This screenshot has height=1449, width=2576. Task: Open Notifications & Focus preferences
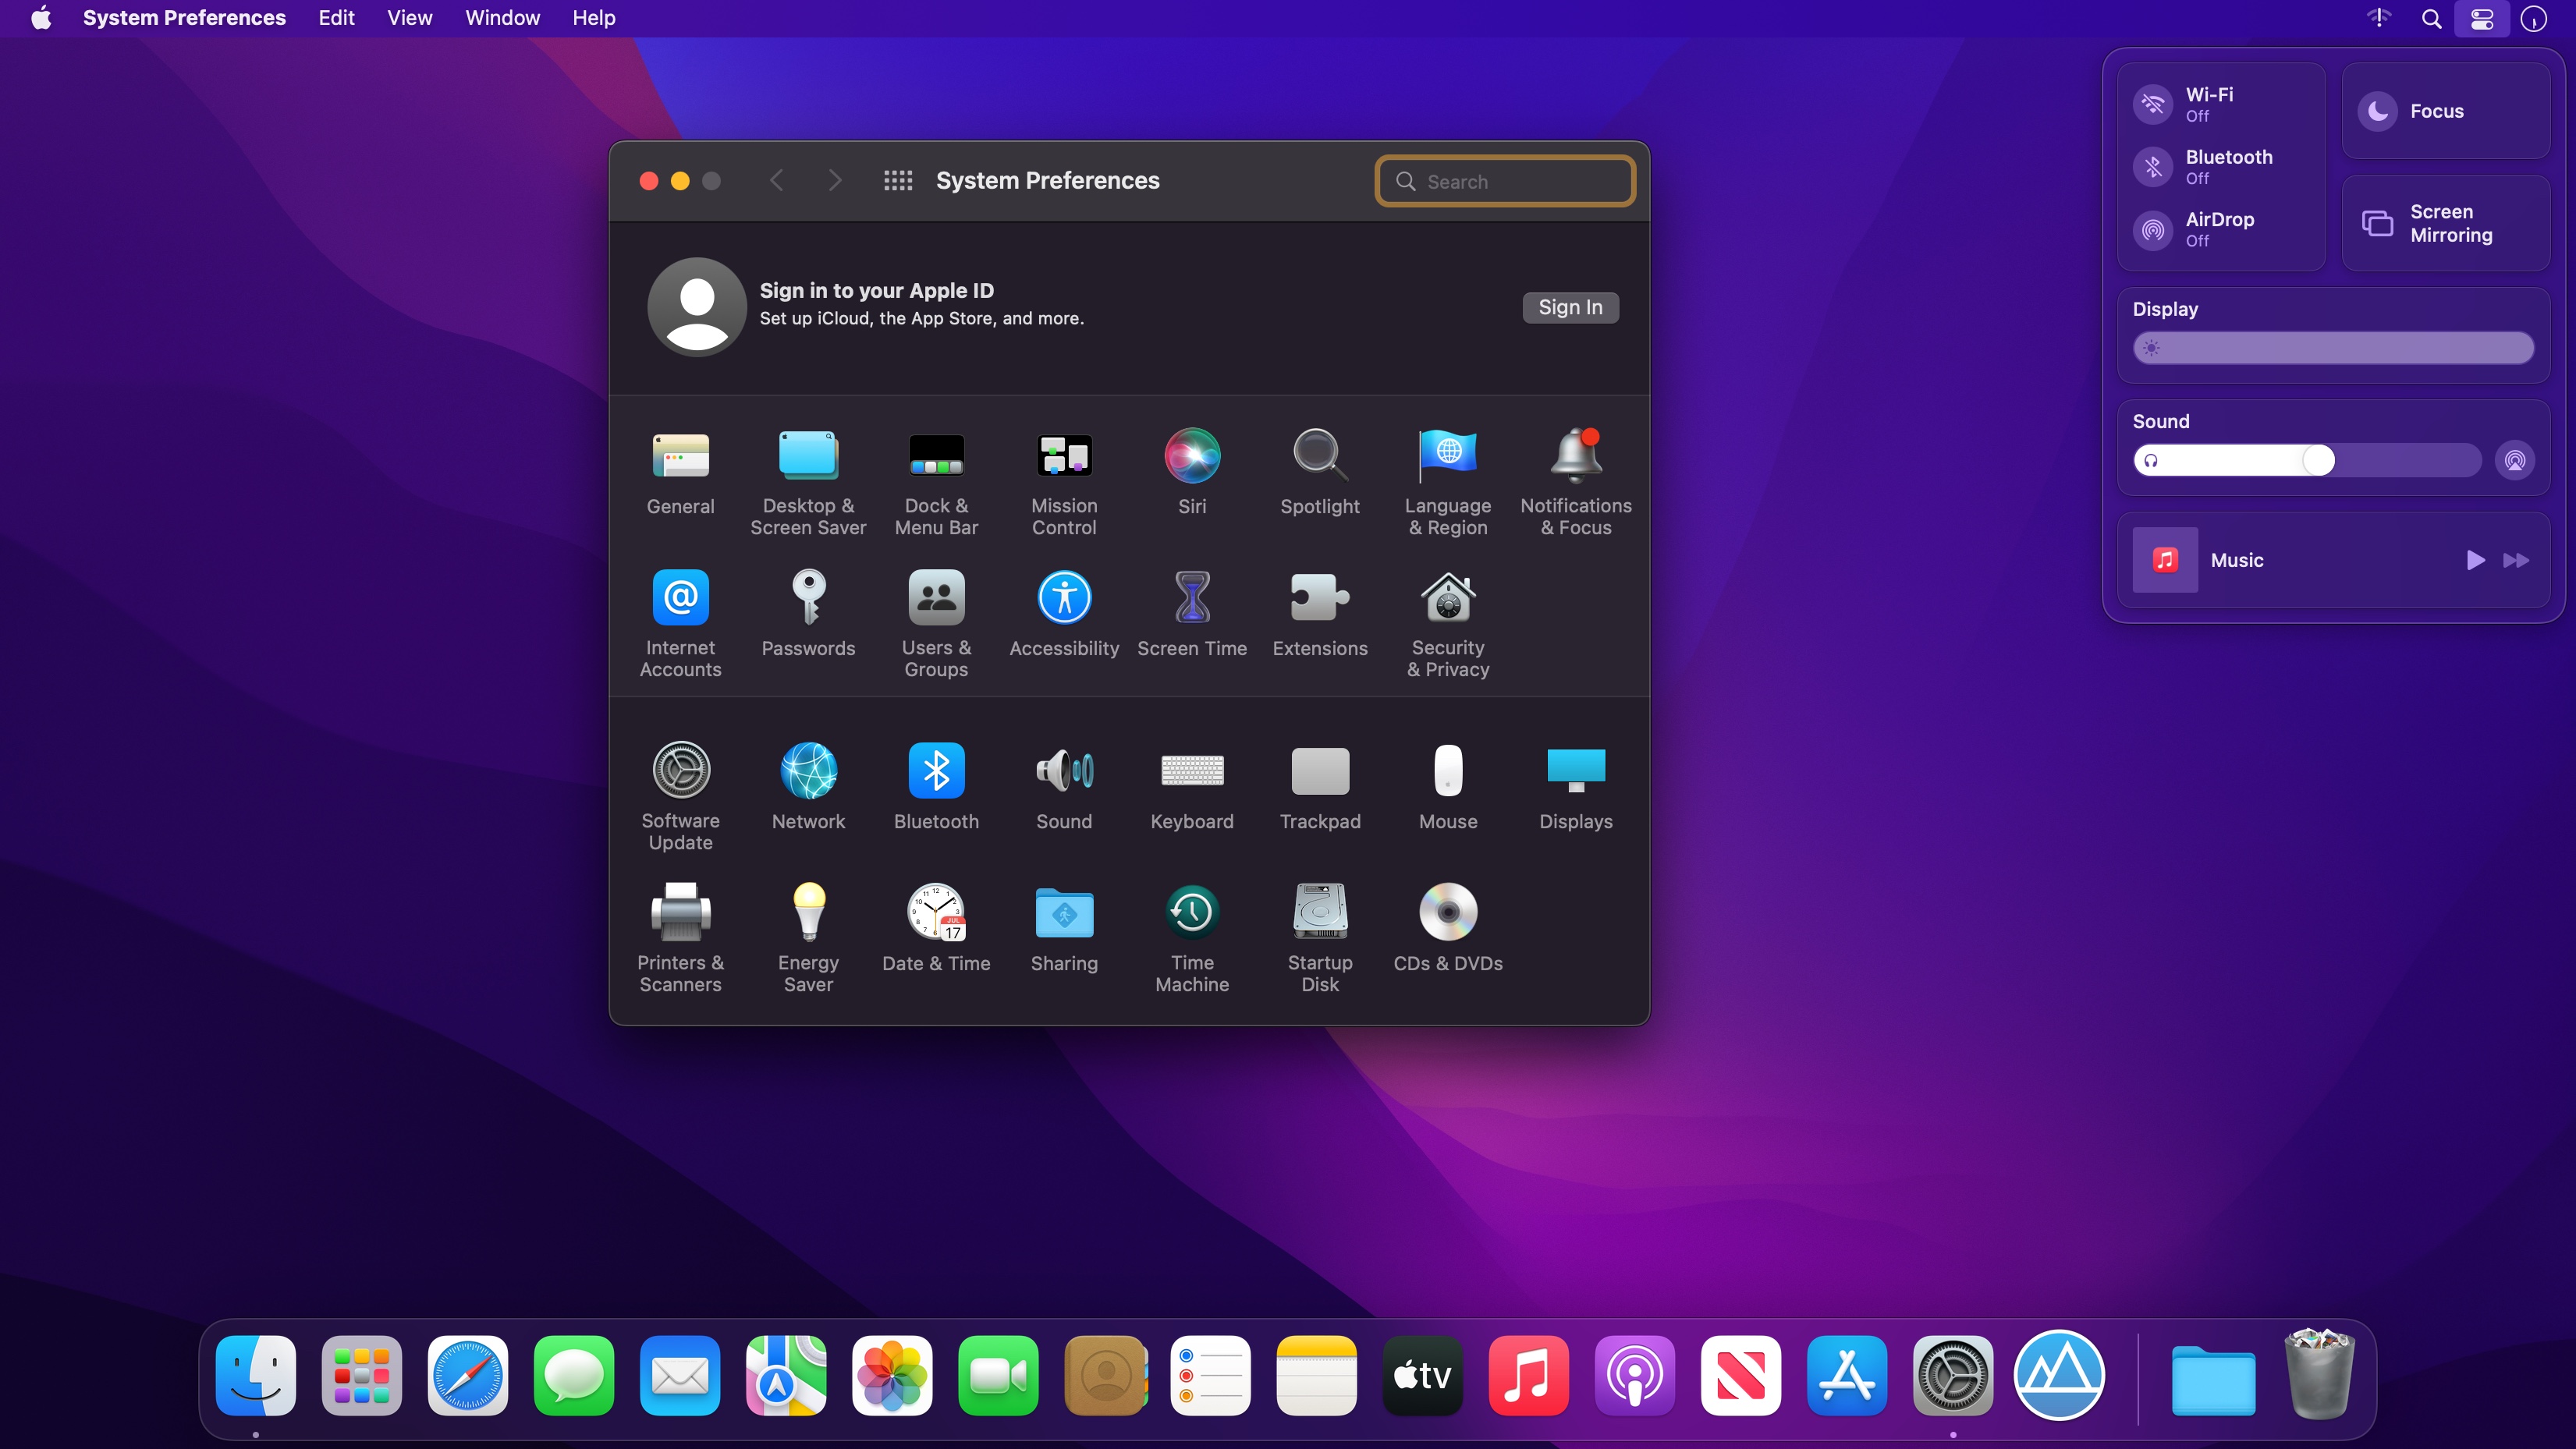[x=1576, y=484]
